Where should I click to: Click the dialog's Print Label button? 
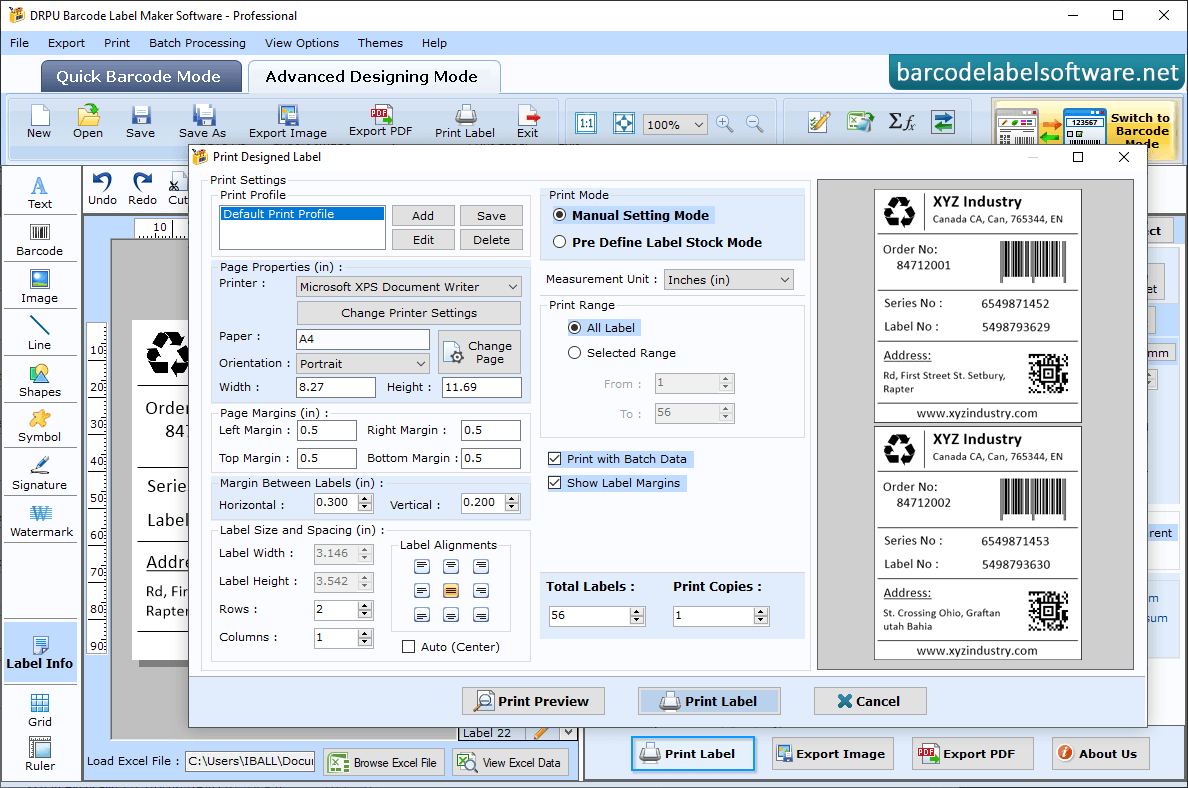coord(709,702)
